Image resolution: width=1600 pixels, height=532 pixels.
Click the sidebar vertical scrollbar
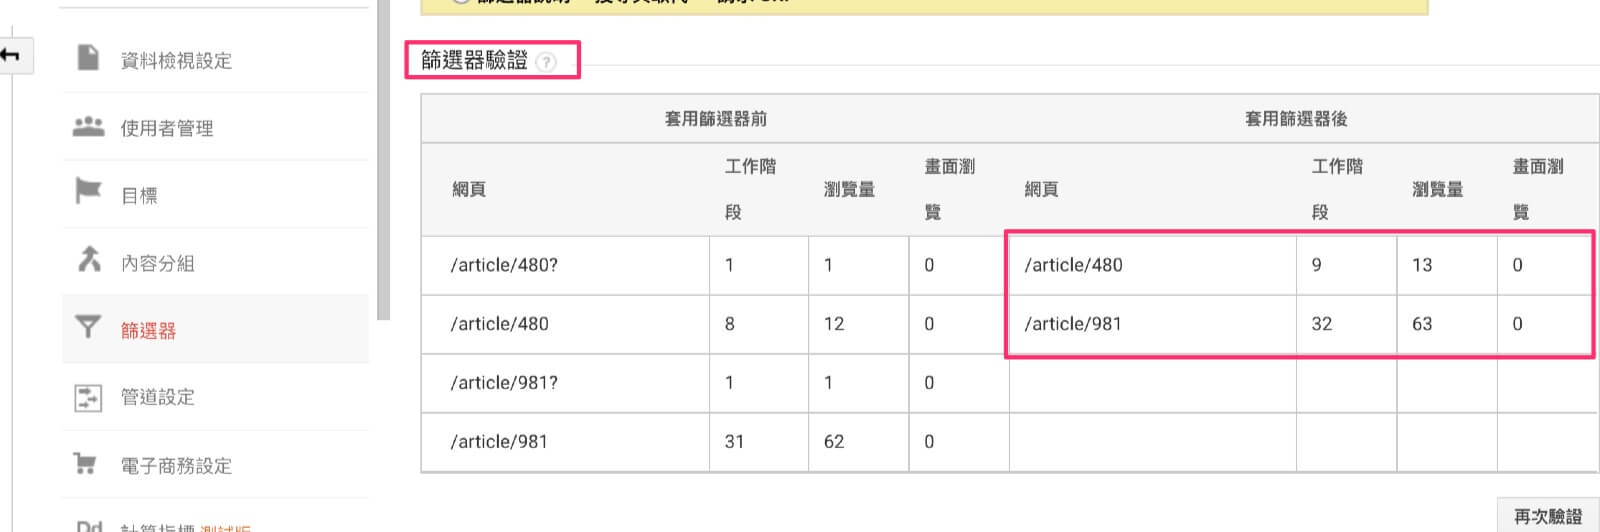click(383, 160)
